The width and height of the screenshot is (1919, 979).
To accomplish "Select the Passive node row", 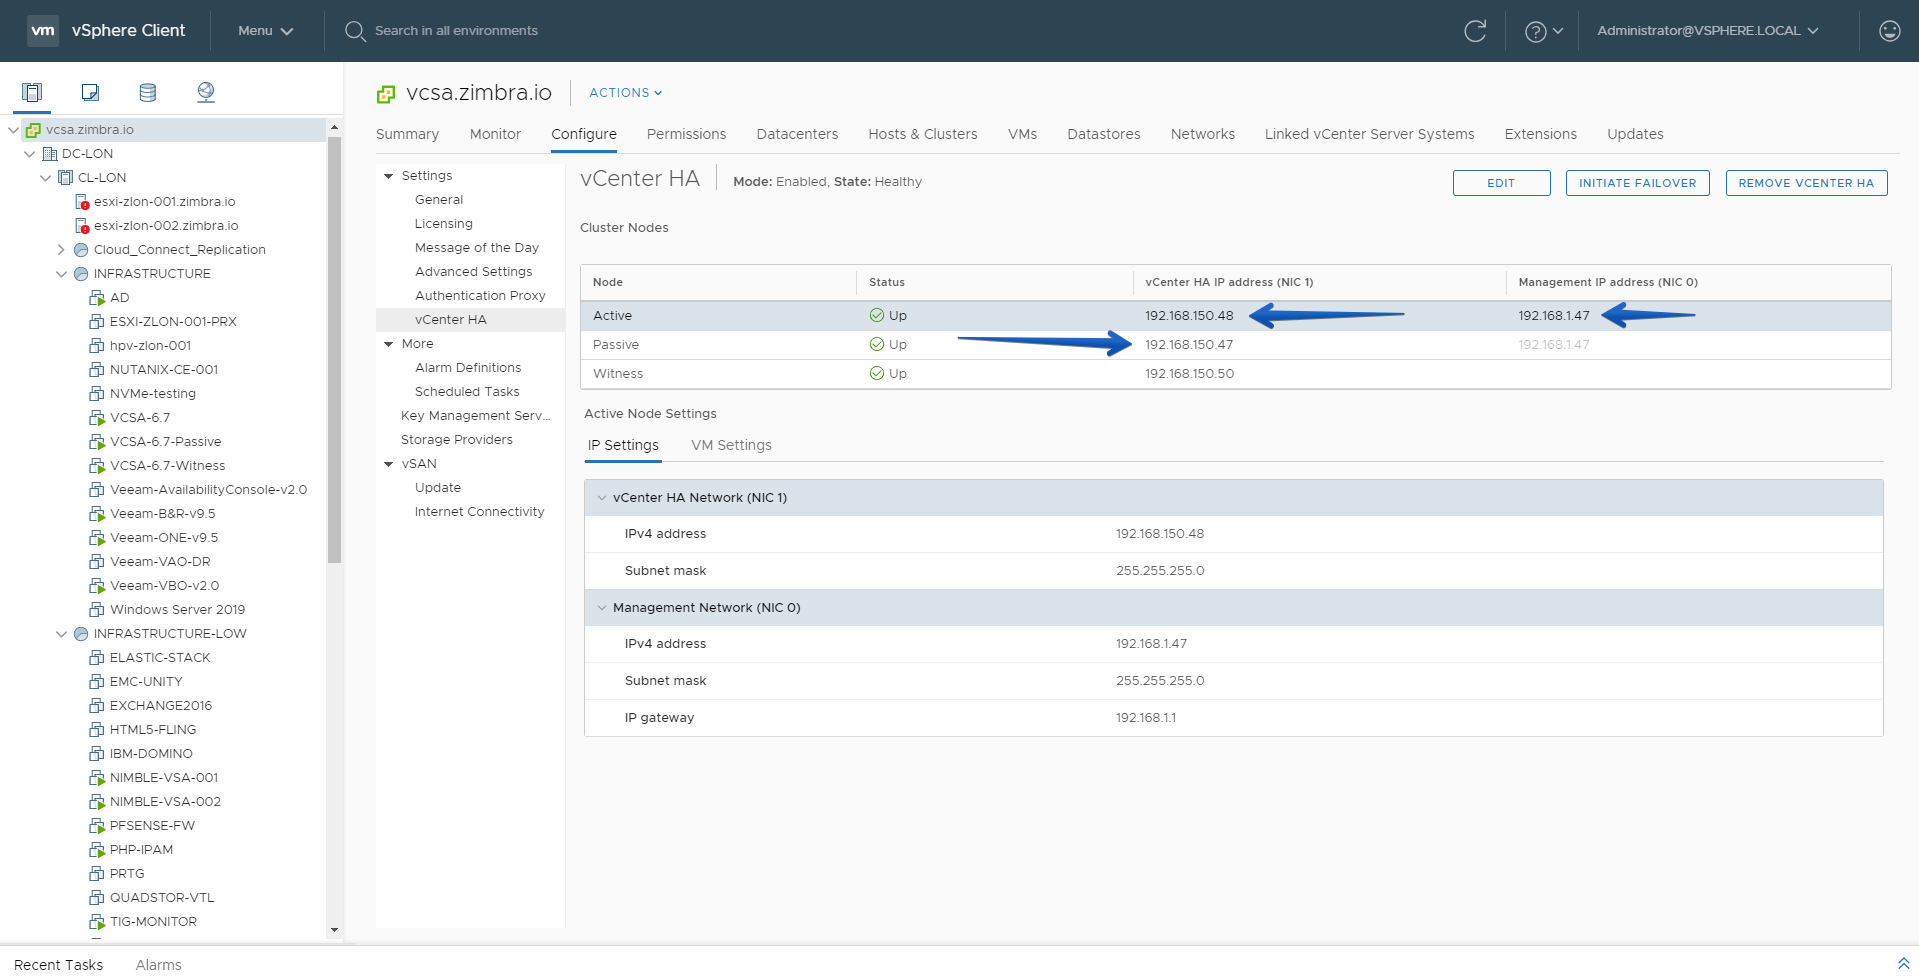I will [x=1235, y=345].
